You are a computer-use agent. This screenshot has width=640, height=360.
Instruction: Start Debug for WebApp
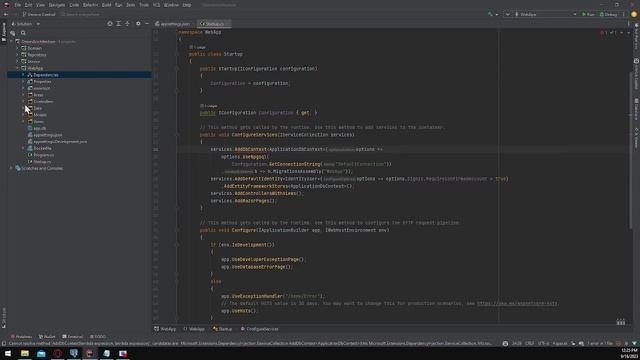point(608,14)
